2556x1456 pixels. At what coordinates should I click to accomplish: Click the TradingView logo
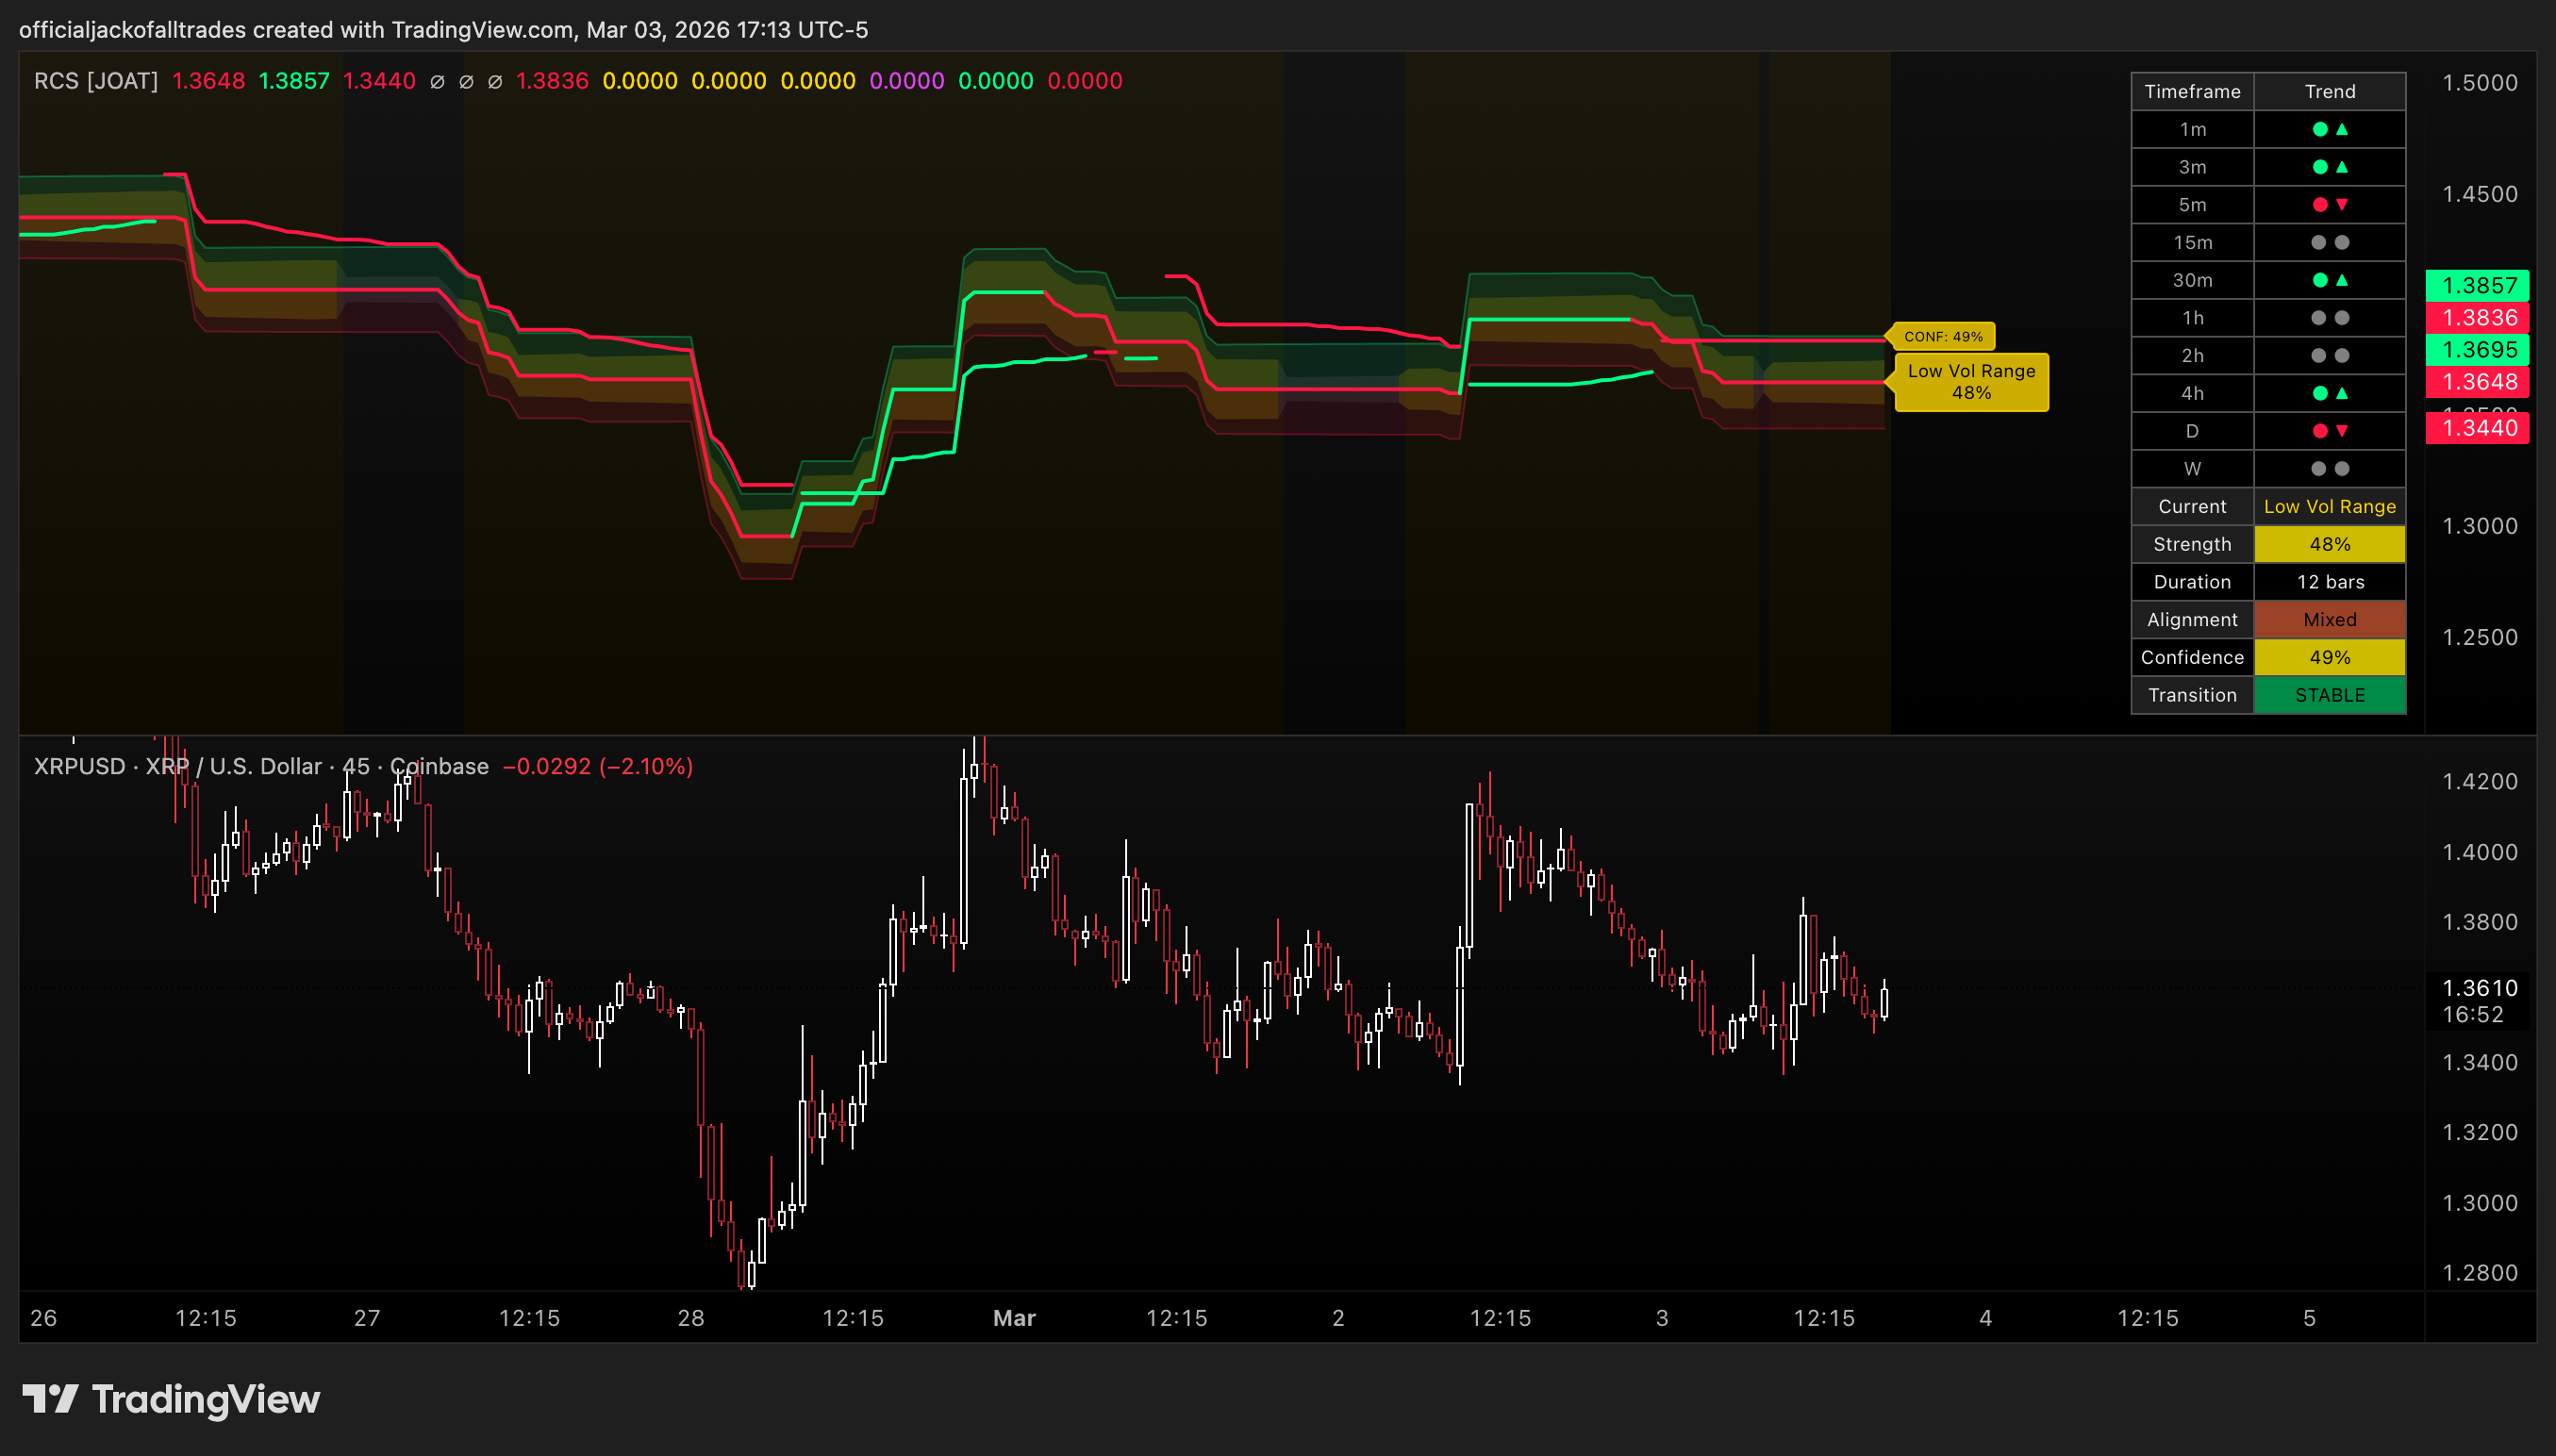pos(171,1399)
